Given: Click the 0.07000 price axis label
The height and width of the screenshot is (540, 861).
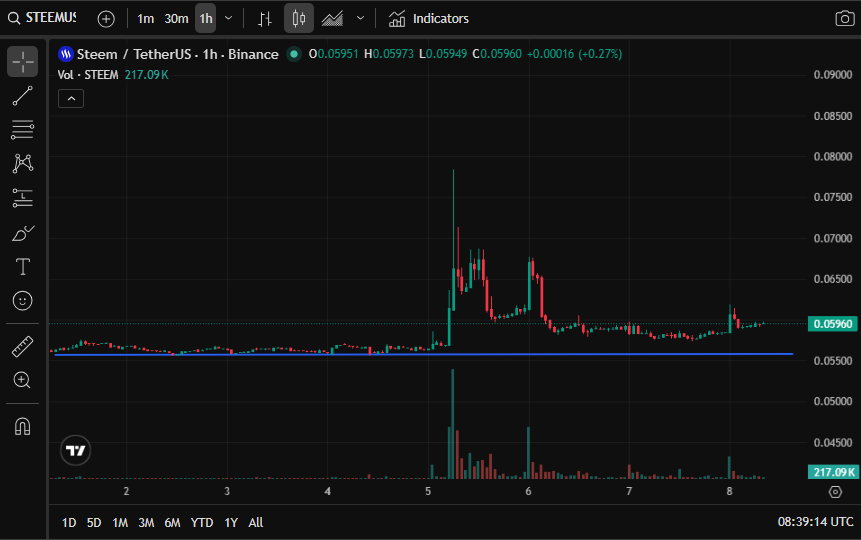Looking at the screenshot, I should (x=832, y=238).
